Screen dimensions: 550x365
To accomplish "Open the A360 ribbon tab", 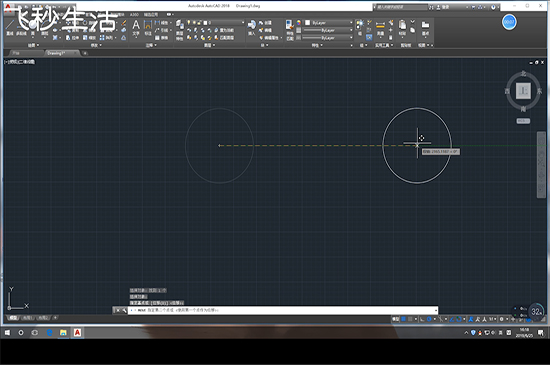I will coord(134,15).
